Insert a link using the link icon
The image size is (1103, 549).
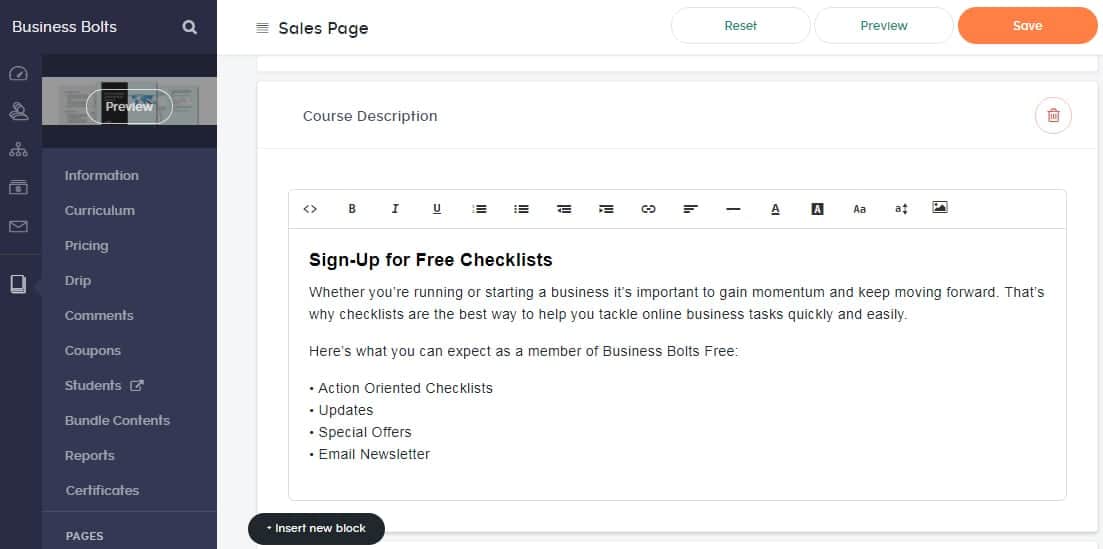coord(648,209)
